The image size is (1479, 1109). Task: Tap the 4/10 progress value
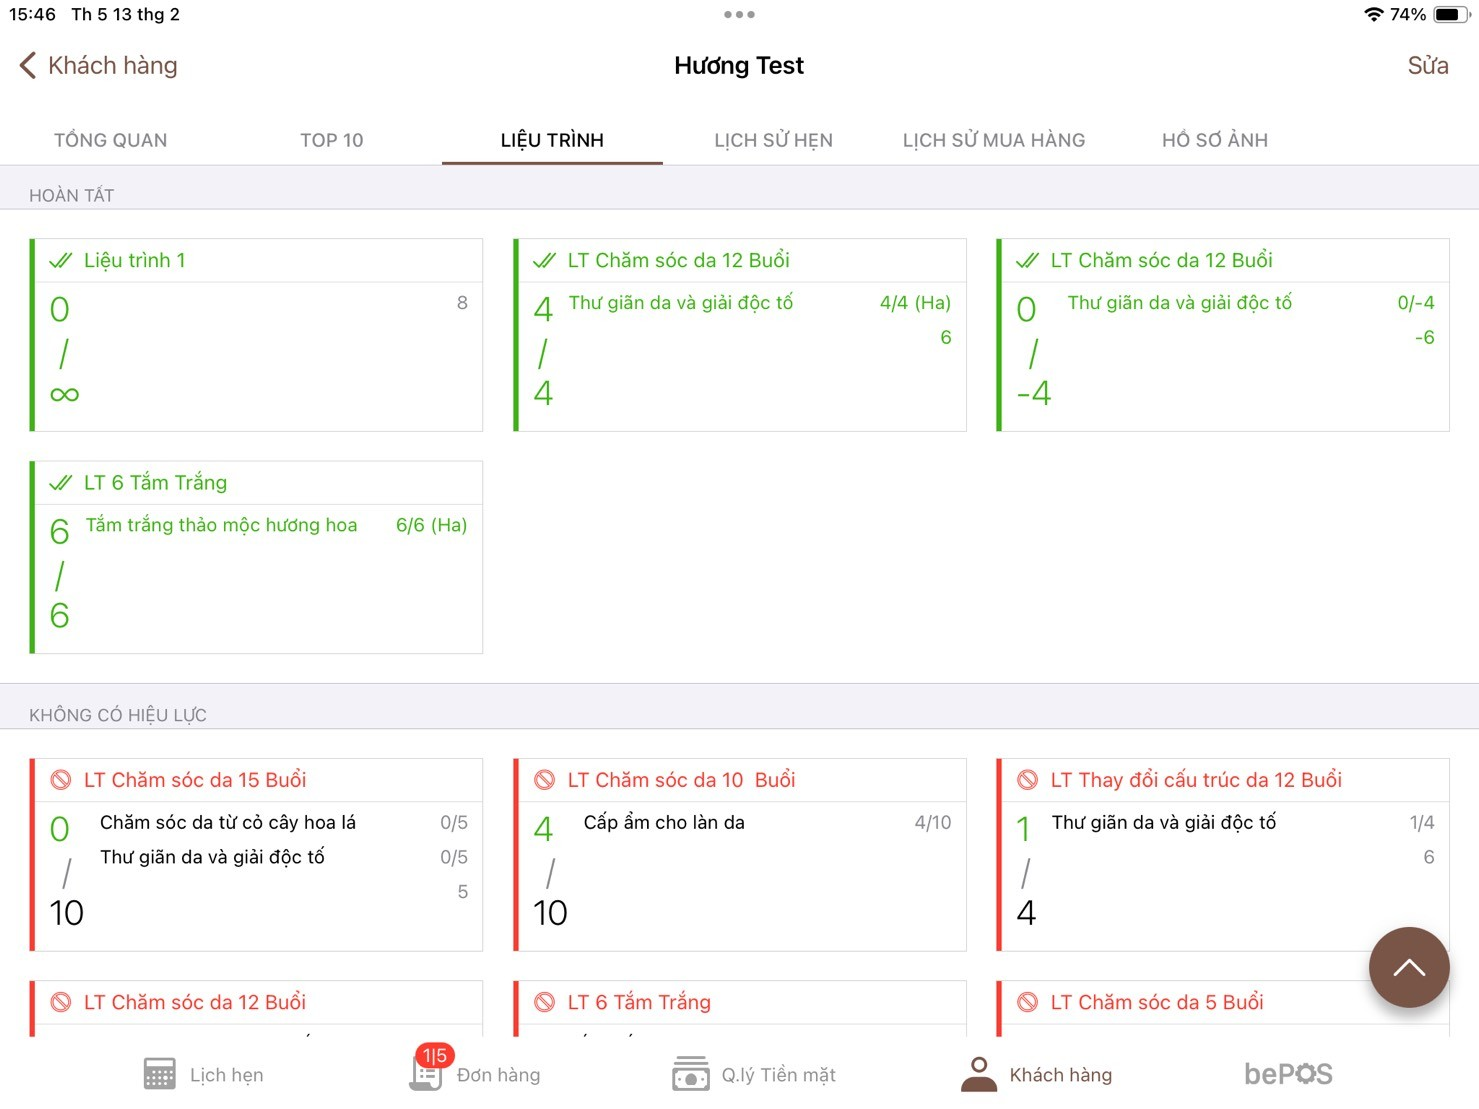point(933,823)
